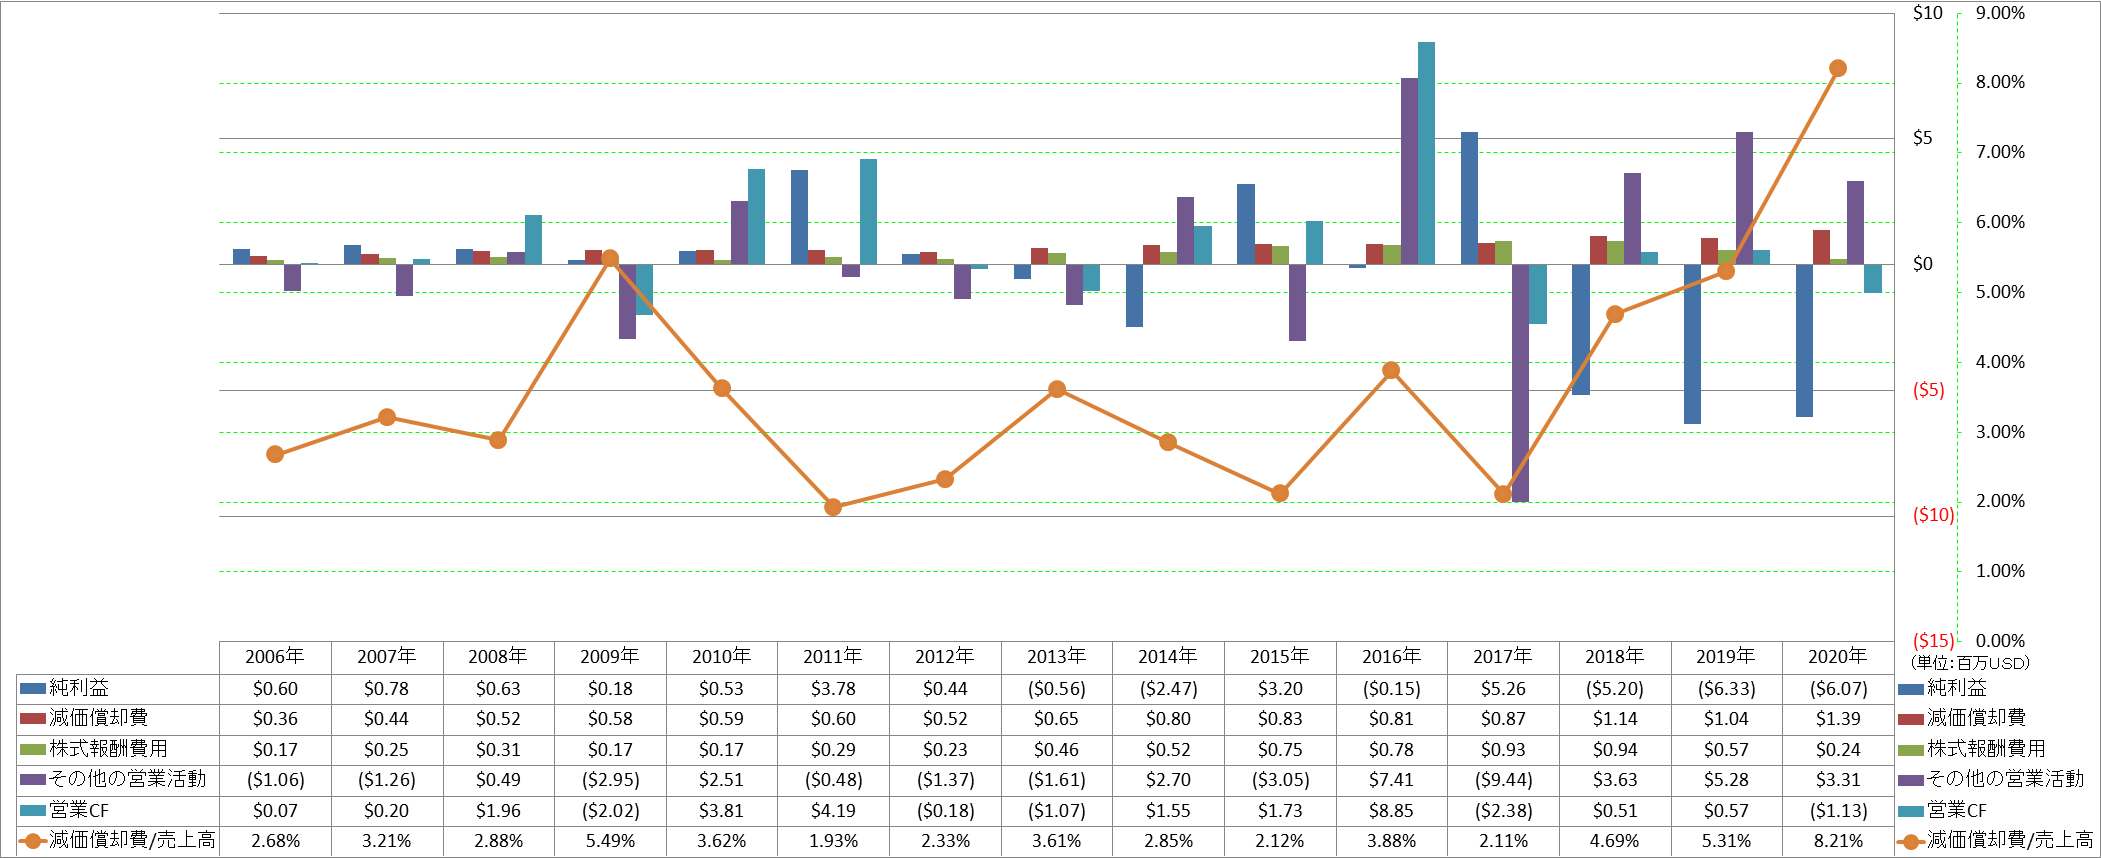Screen dimensions: 2101x858
Task: Click the 2006 ratio cell 2.68%
Action: point(275,842)
